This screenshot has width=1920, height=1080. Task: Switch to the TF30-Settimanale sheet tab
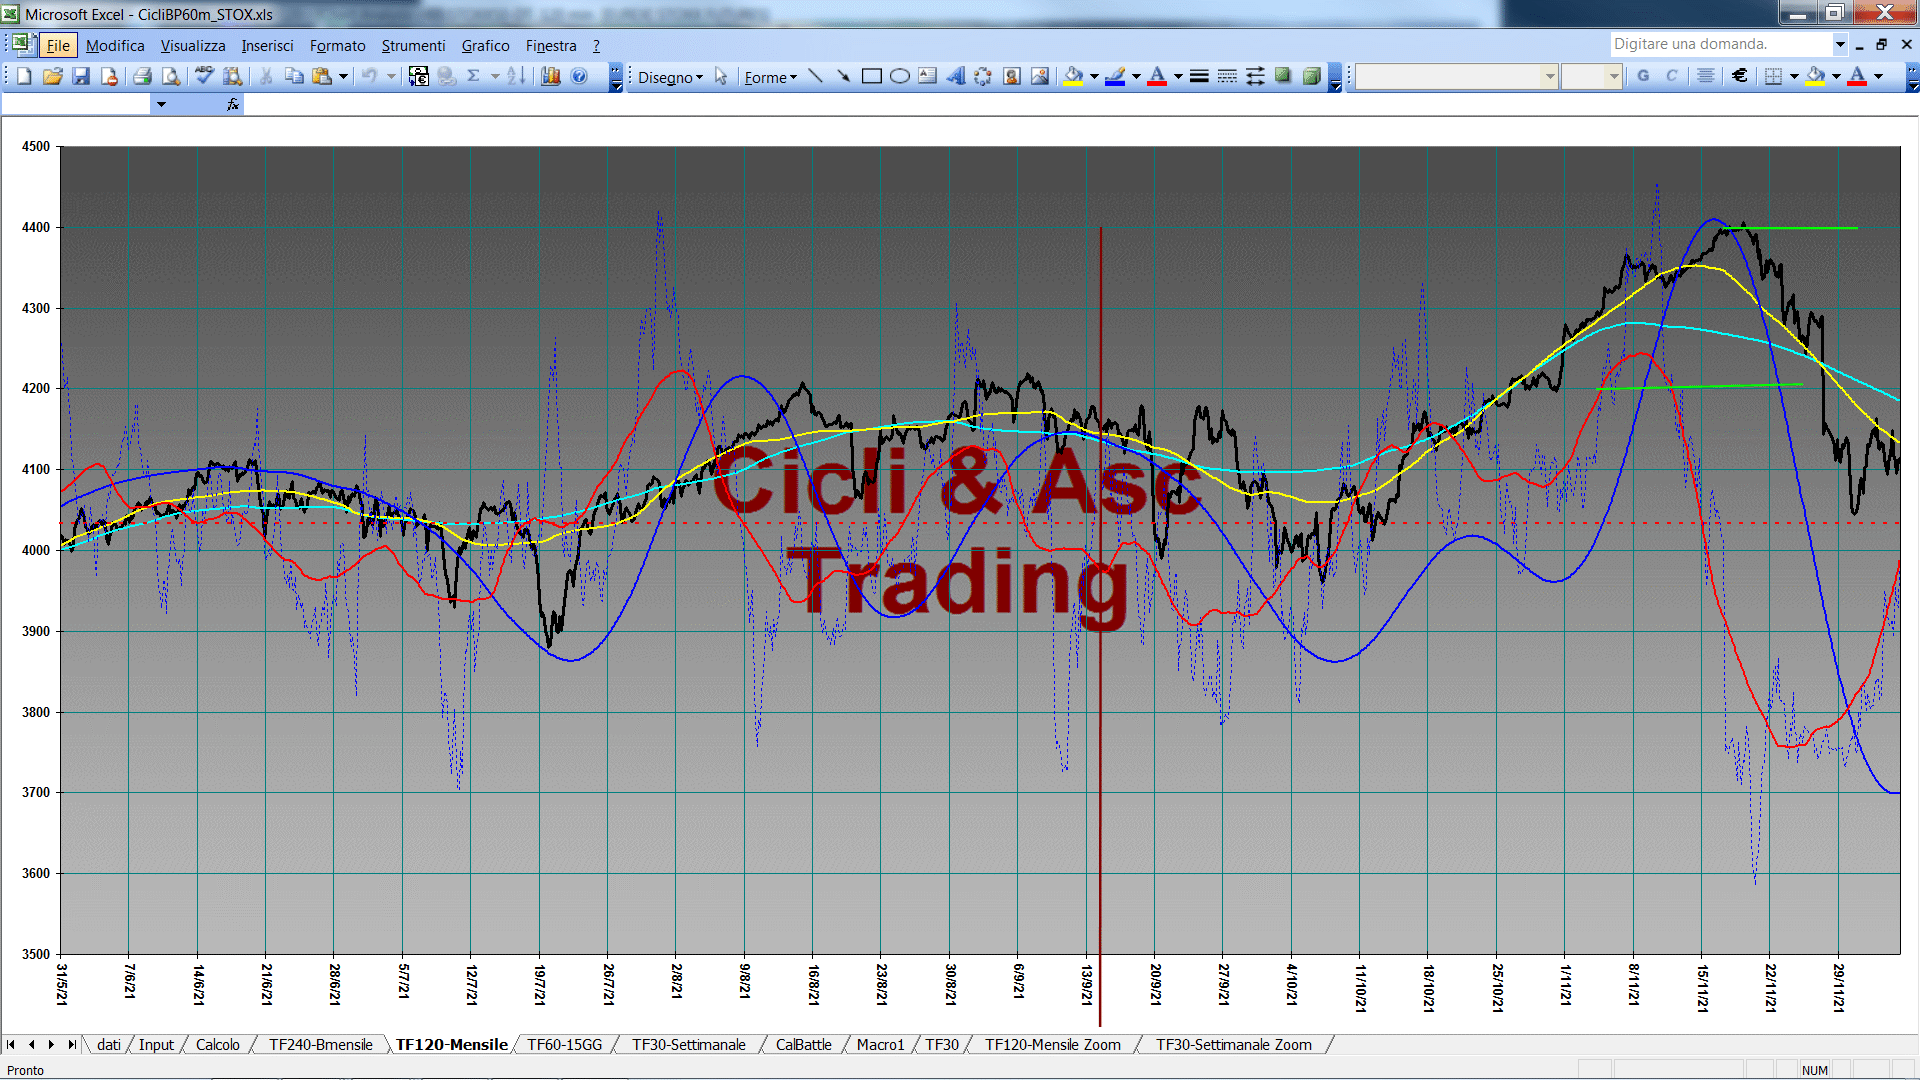pyautogui.click(x=689, y=1044)
